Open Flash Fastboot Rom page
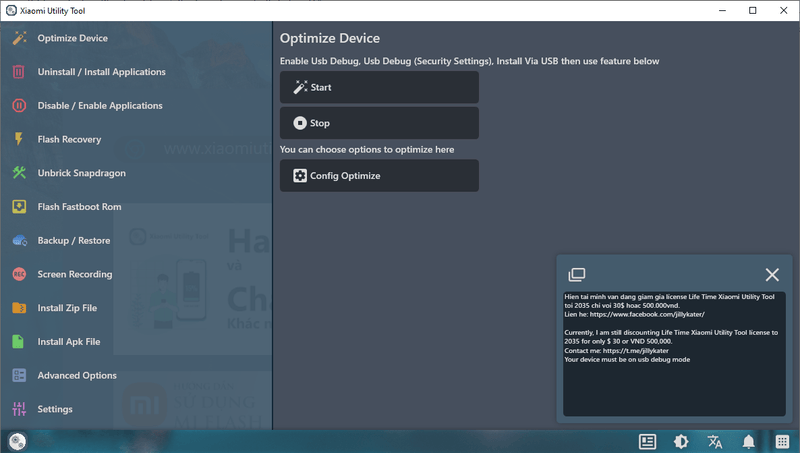The height and width of the screenshot is (453, 800). tap(79, 207)
